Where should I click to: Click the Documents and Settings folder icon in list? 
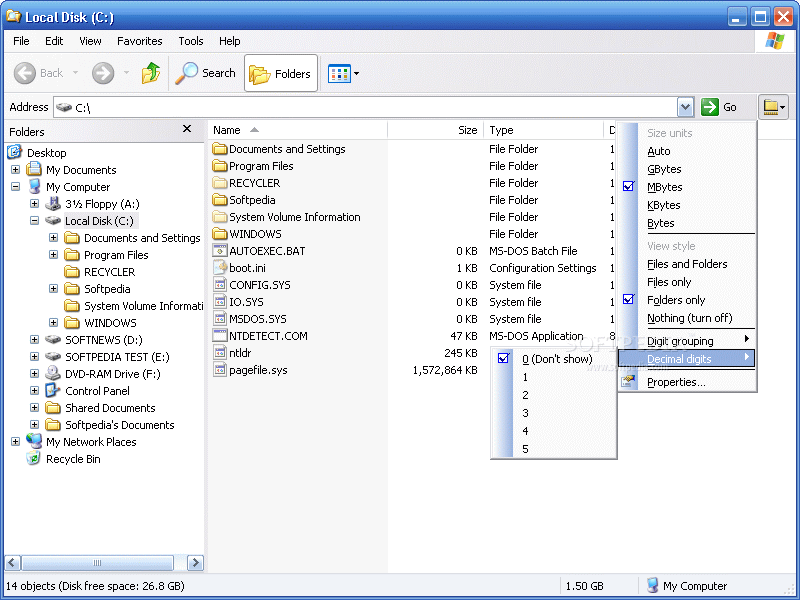(x=219, y=149)
